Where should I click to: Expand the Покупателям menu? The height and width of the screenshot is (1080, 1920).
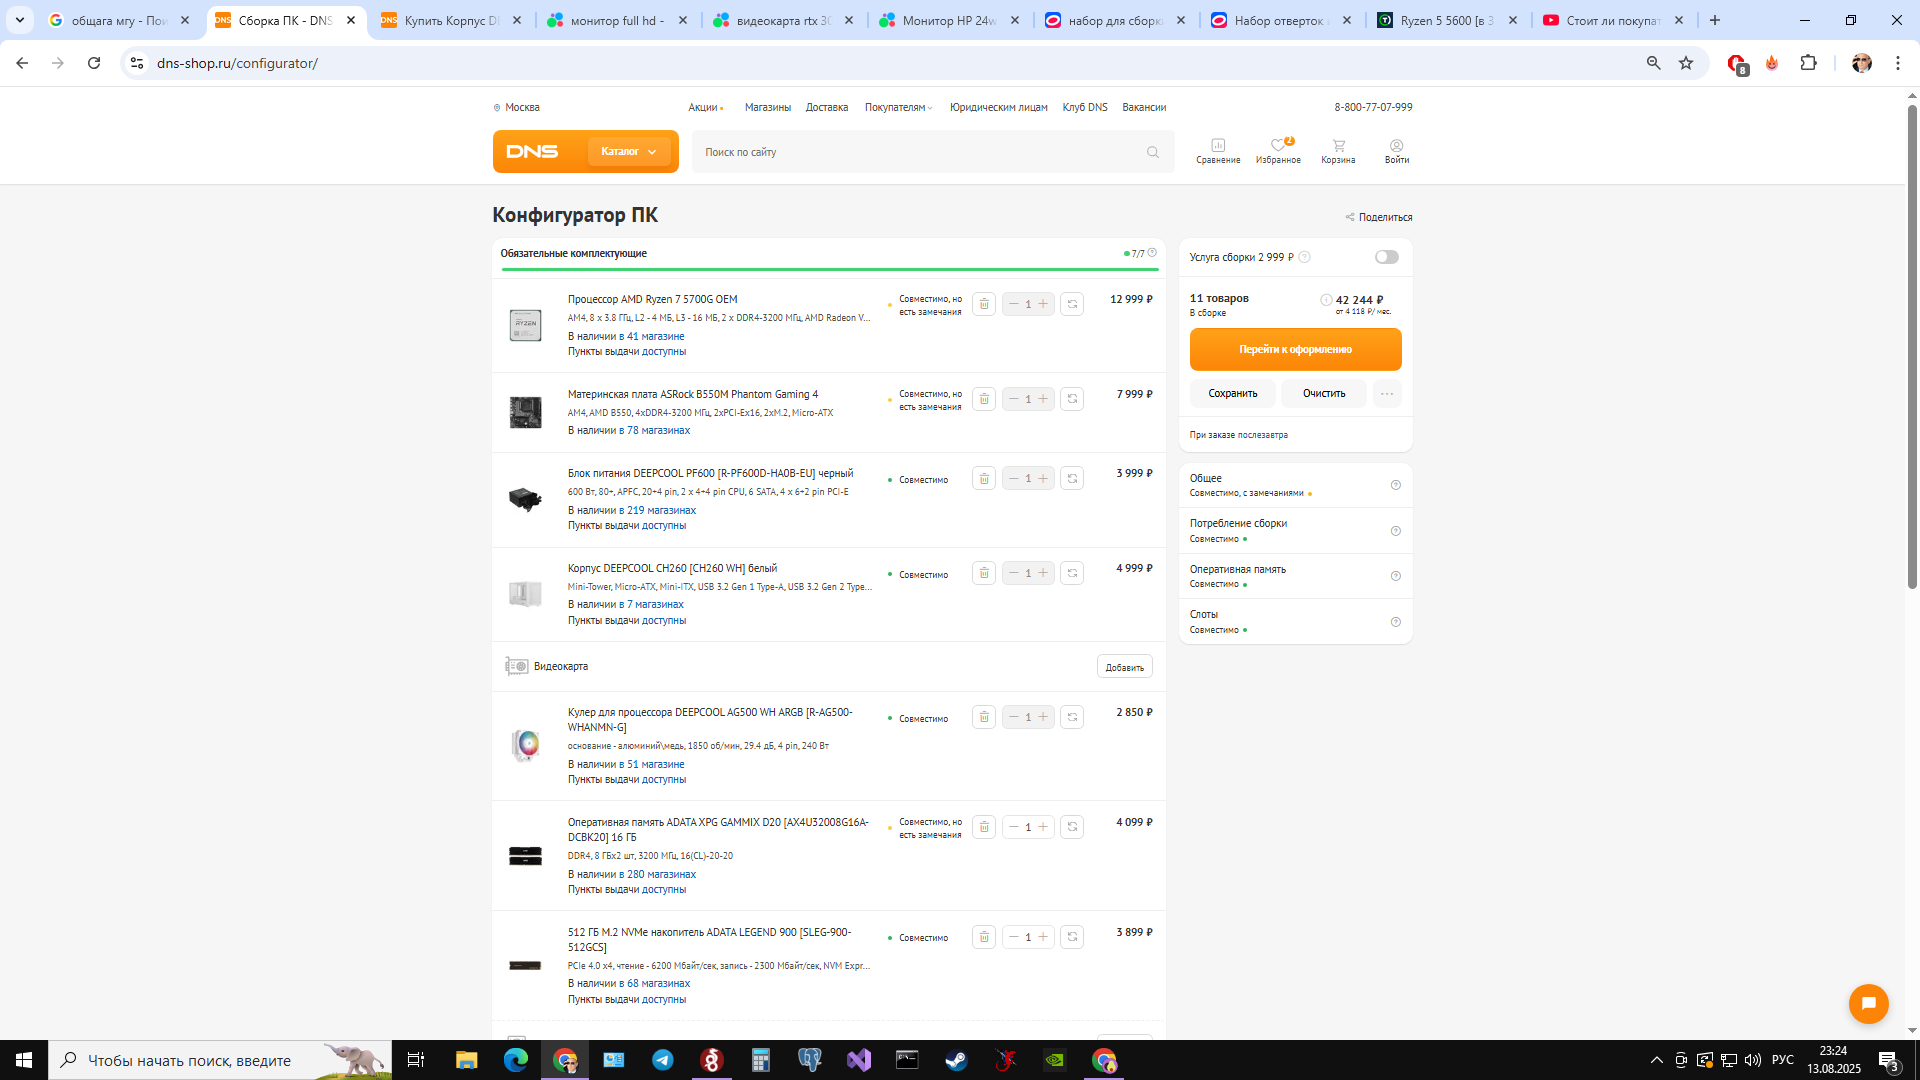click(x=897, y=107)
